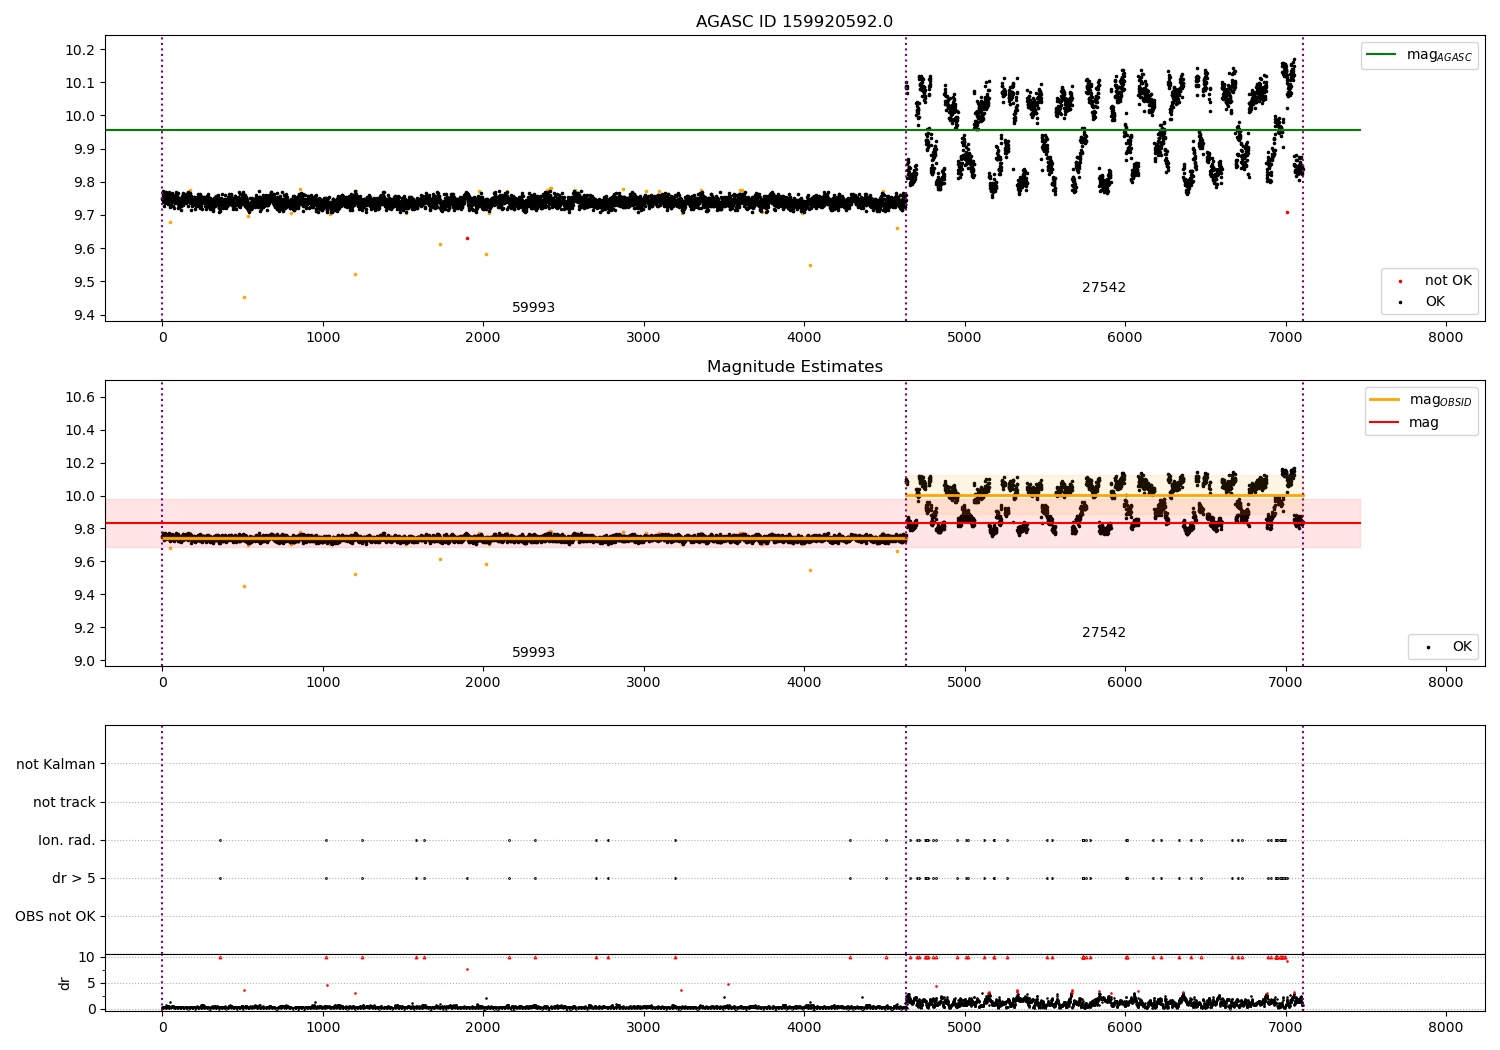Click obsid label '27542' in Magnitude Estimates plot

click(1104, 633)
